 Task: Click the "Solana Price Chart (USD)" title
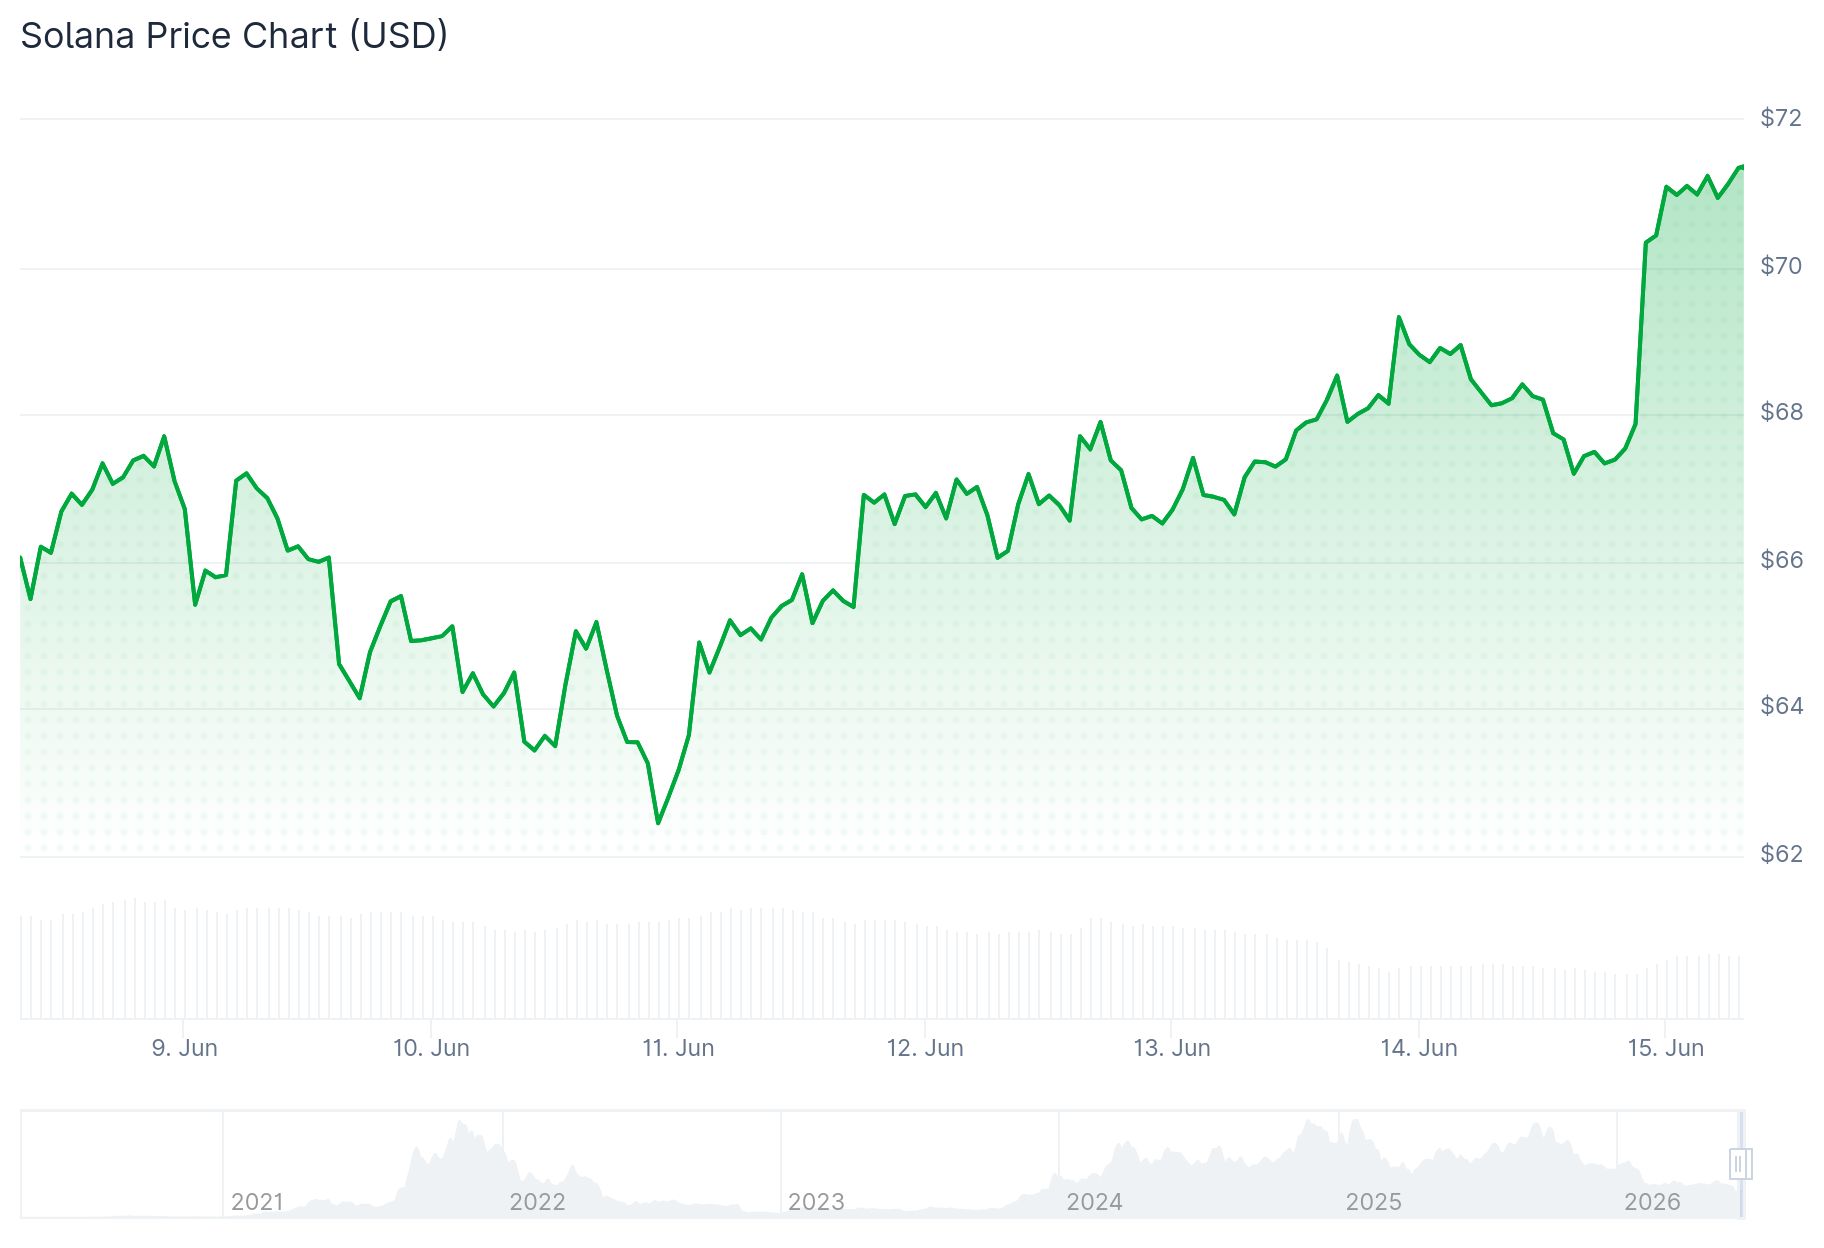[x=234, y=36]
